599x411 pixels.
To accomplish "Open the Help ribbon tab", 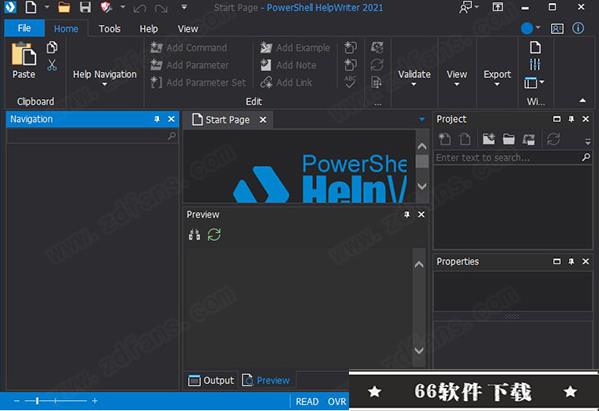I will 149,29.
